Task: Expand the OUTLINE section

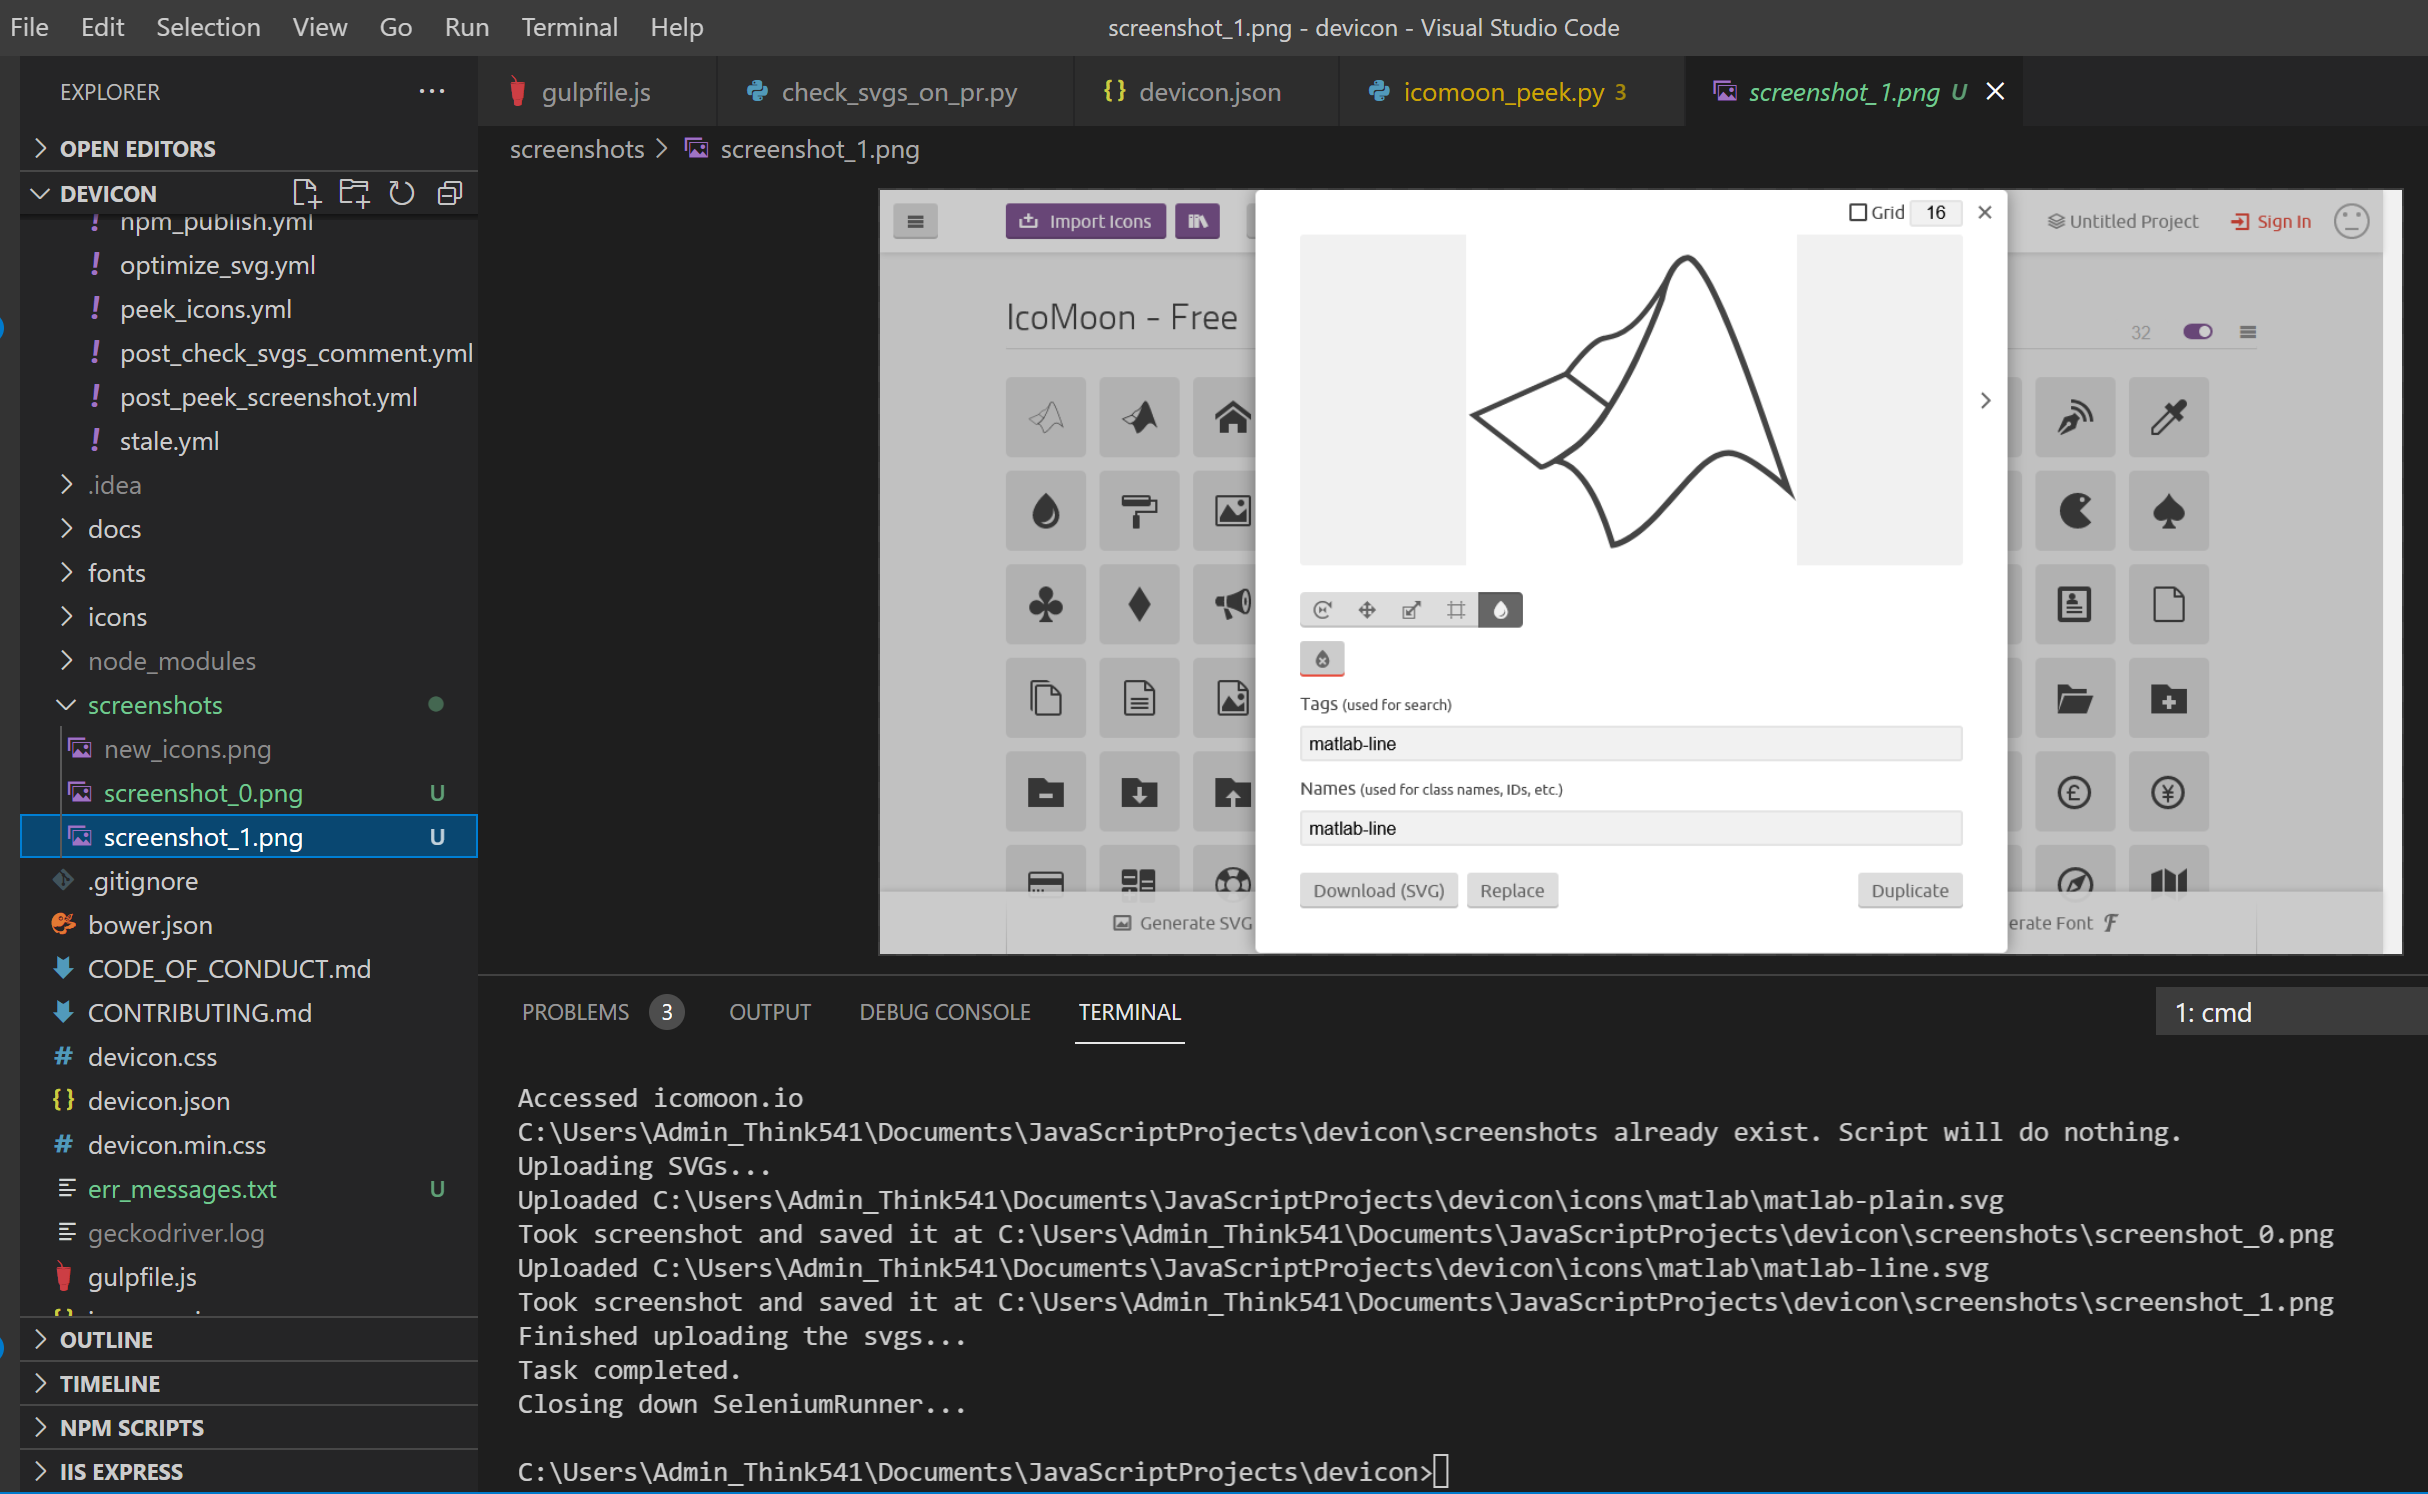Action: pos(249,1340)
